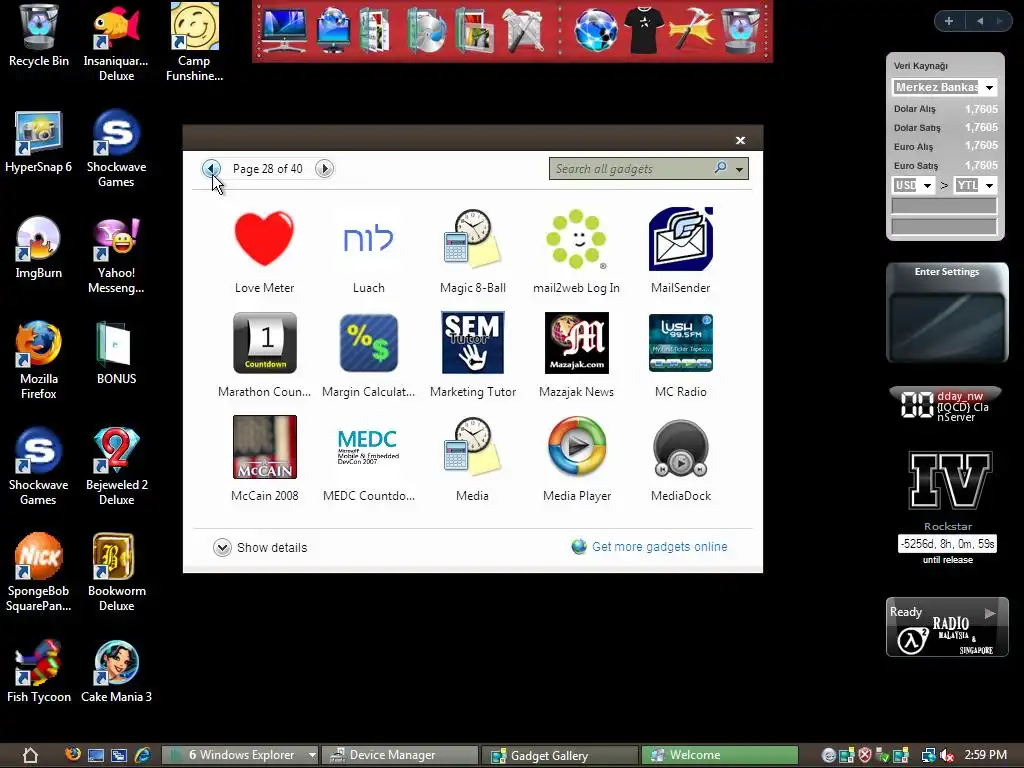
Task: Open the BONUS desktop folder
Action: pos(116,353)
